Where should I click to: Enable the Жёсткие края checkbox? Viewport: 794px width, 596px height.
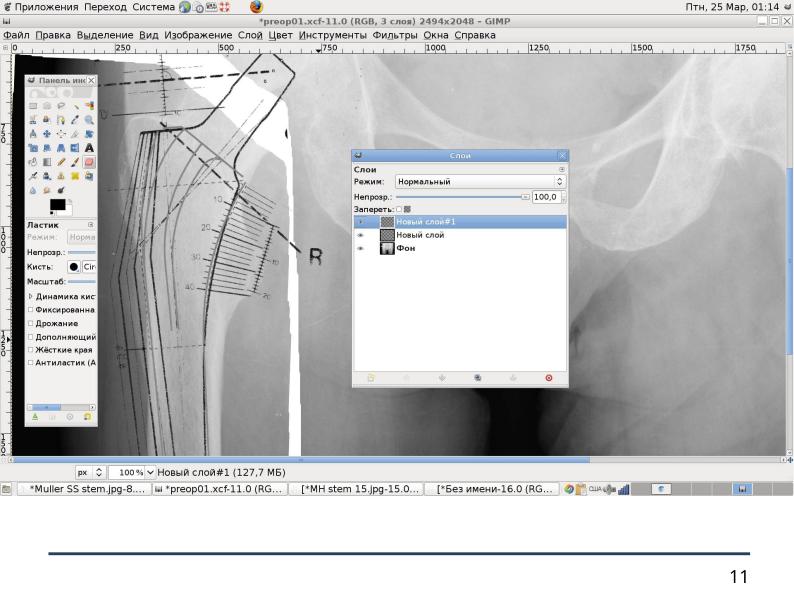[x=31, y=350]
